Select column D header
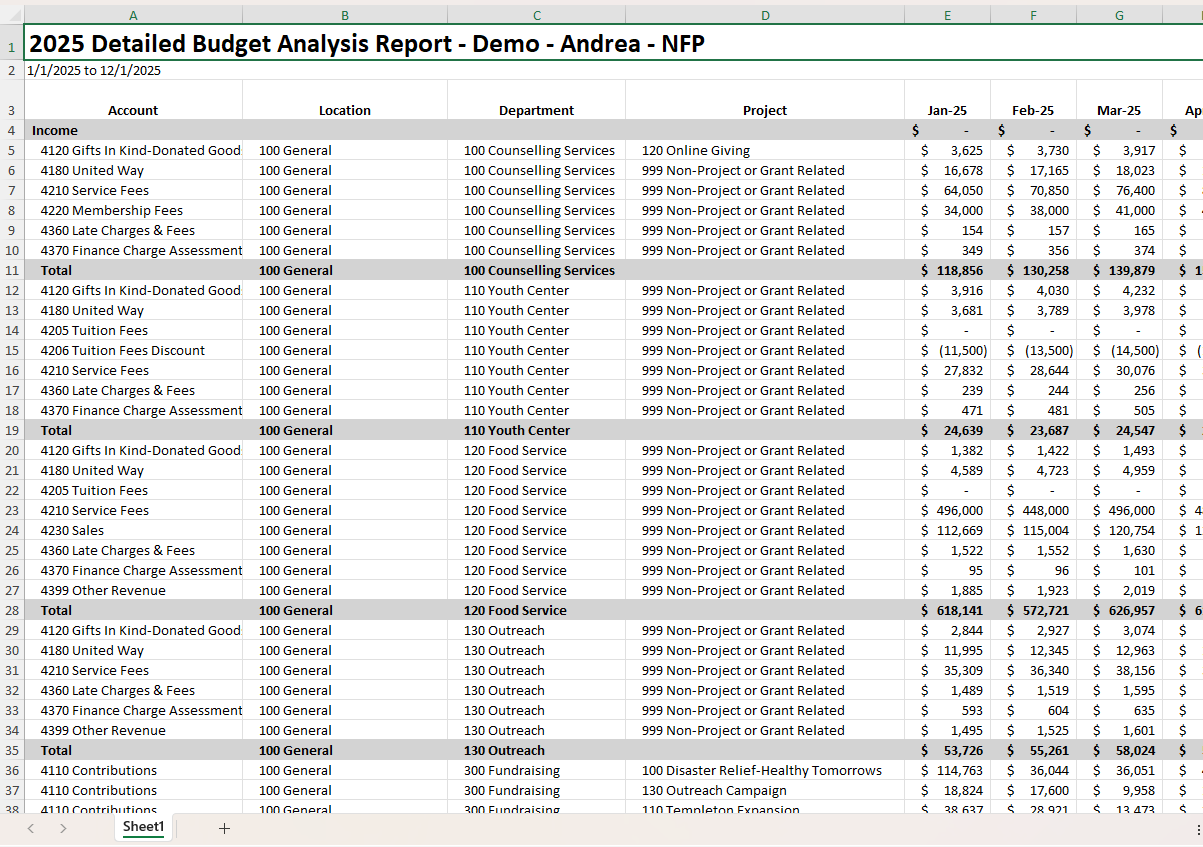The image size is (1203, 847). coord(765,15)
